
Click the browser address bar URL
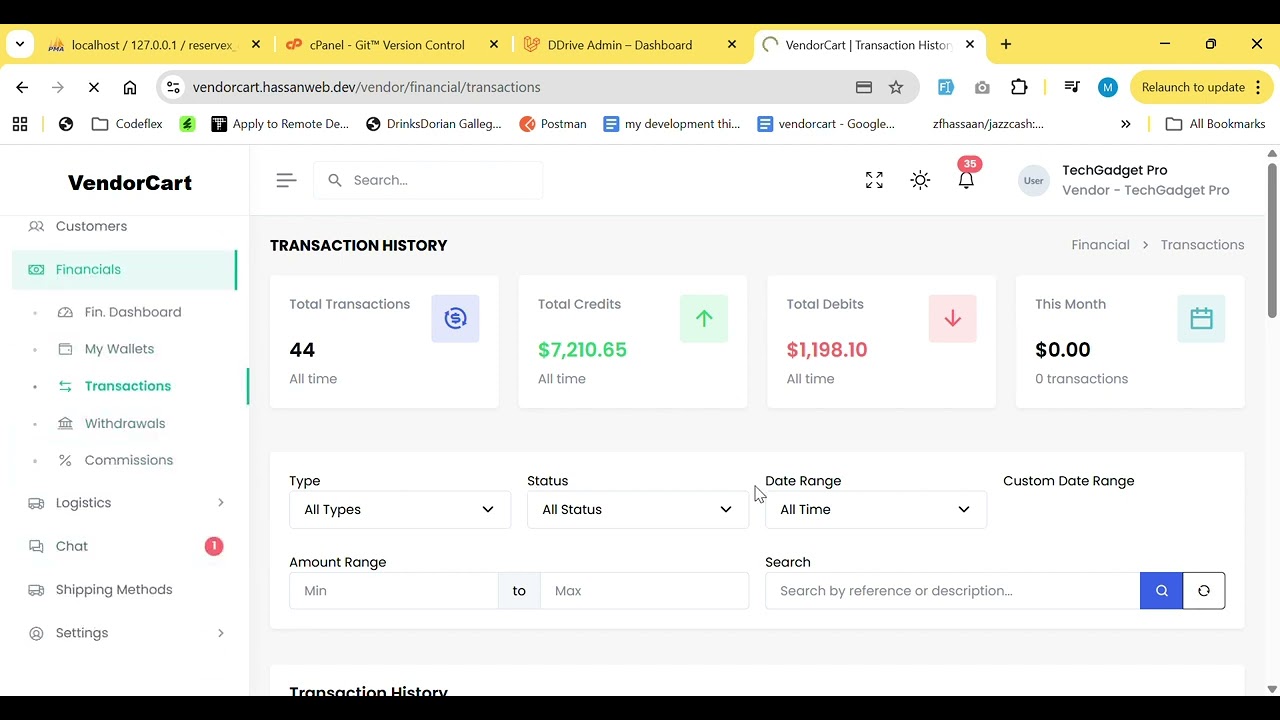pyautogui.click(x=366, y=87)
